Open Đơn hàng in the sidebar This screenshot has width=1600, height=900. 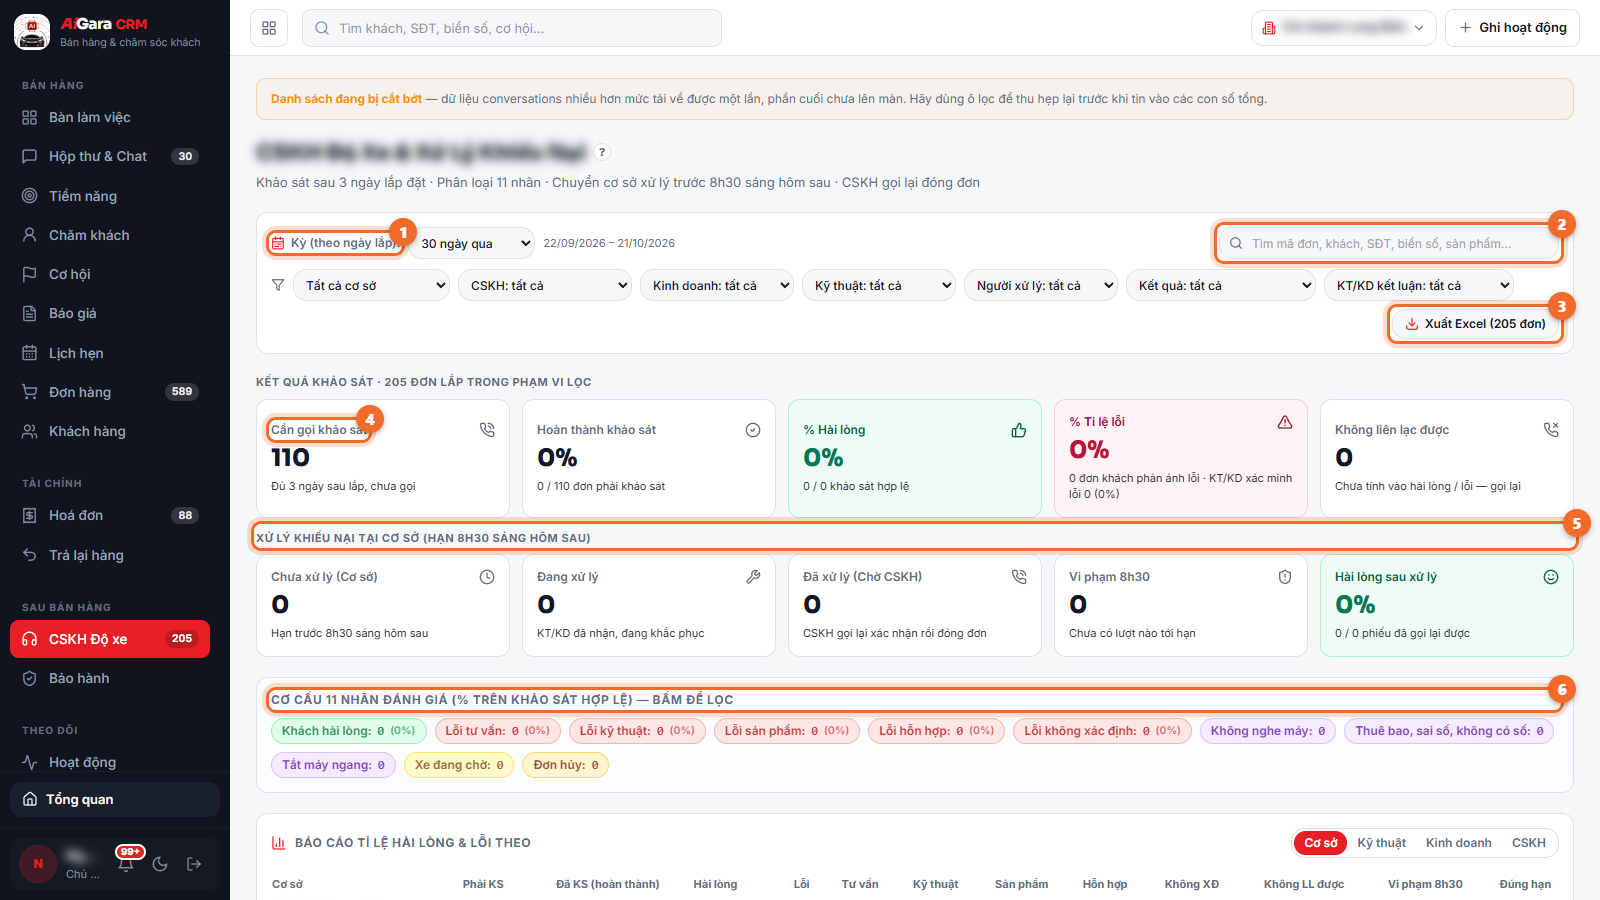coord(110,392)
